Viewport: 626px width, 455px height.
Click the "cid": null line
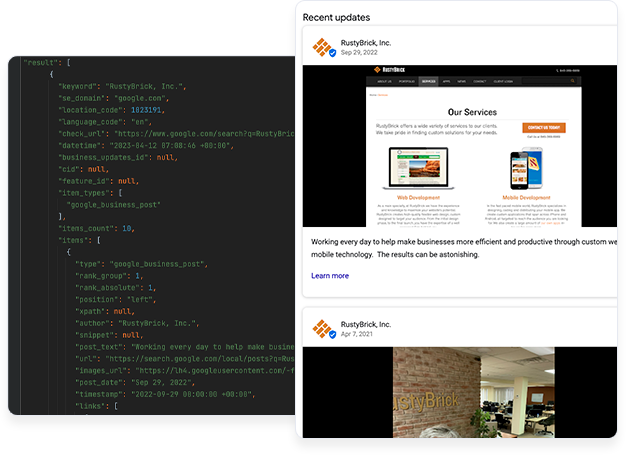pyautogui.click(x=83, y=169)
